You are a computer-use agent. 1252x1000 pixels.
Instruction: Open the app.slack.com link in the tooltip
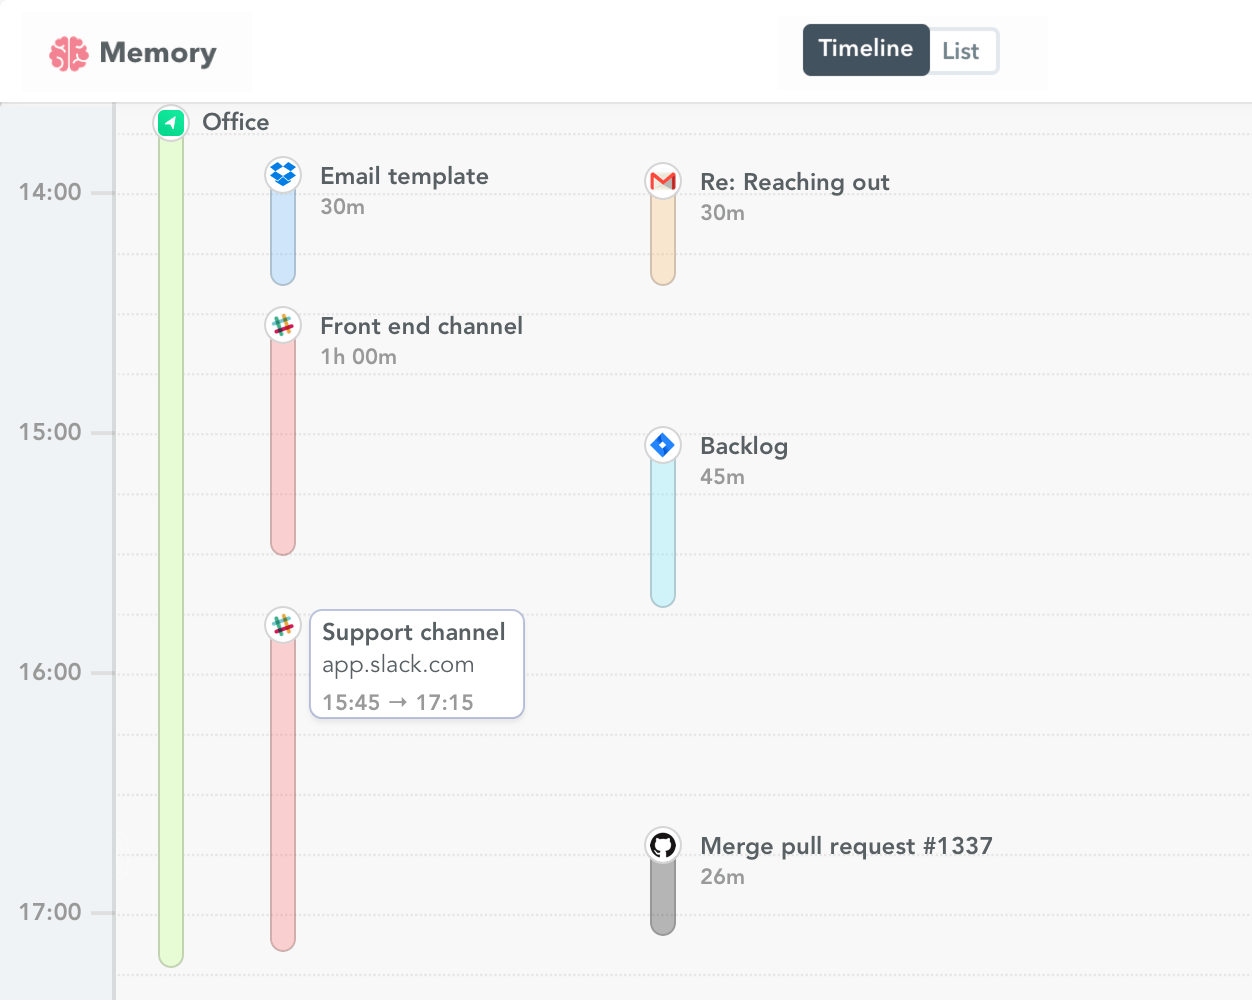[x=397, y=663]
